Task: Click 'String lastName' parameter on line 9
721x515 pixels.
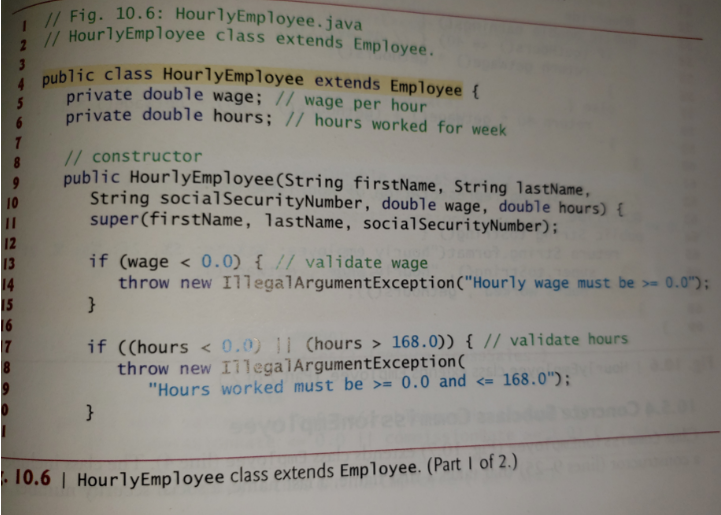Action: 519,188
